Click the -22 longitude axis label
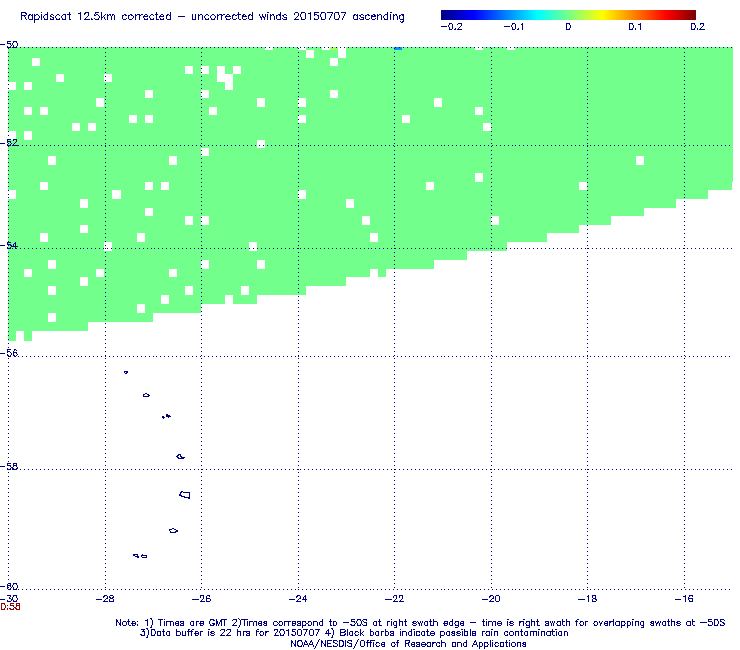The width and height of the screenshot is (740, 650). pyautogui.click(x=395, y=599)
